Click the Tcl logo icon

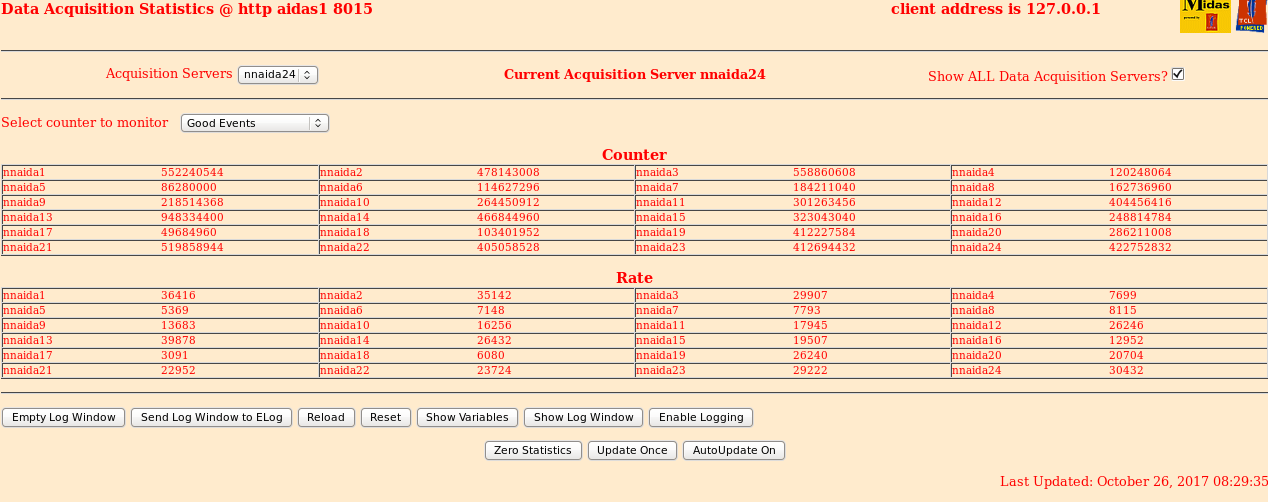(x=1251, y=16)
